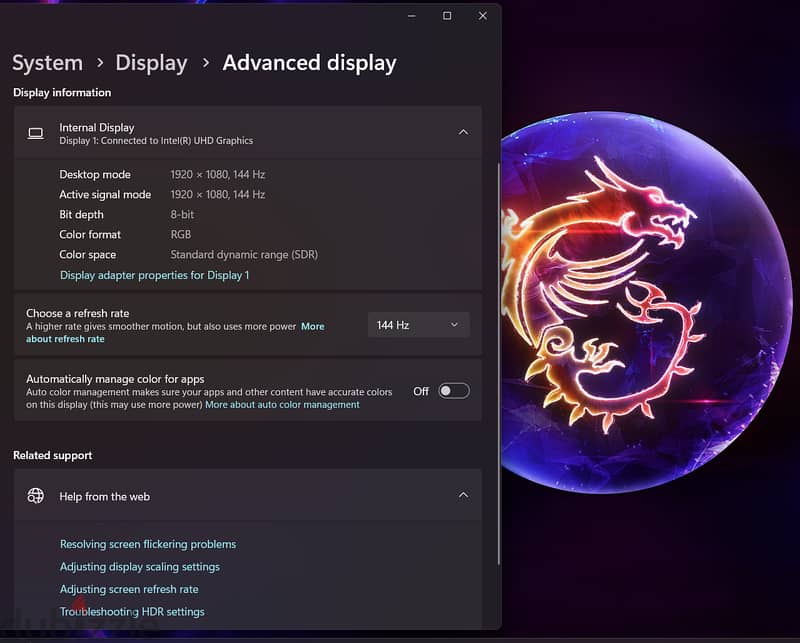
Task: Open Resolving screen flickering problems
Action: point(148,545)
